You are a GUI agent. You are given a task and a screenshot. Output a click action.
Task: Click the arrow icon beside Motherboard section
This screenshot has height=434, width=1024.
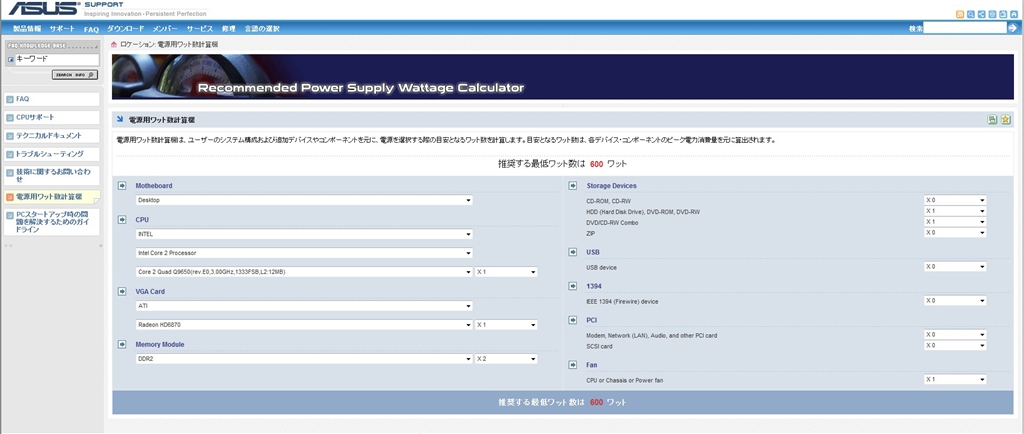tap(122, 186)
